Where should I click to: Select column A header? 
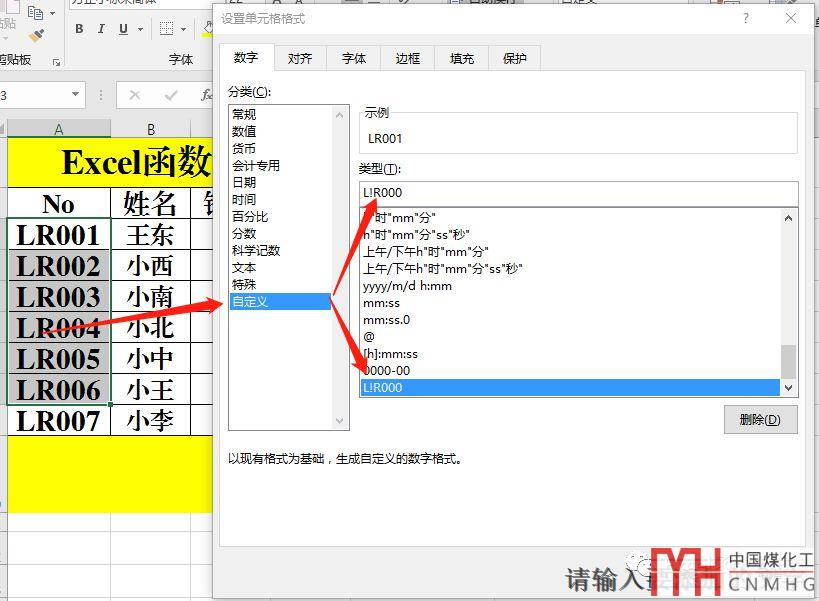pyautogui.click(x=58, y=129)
